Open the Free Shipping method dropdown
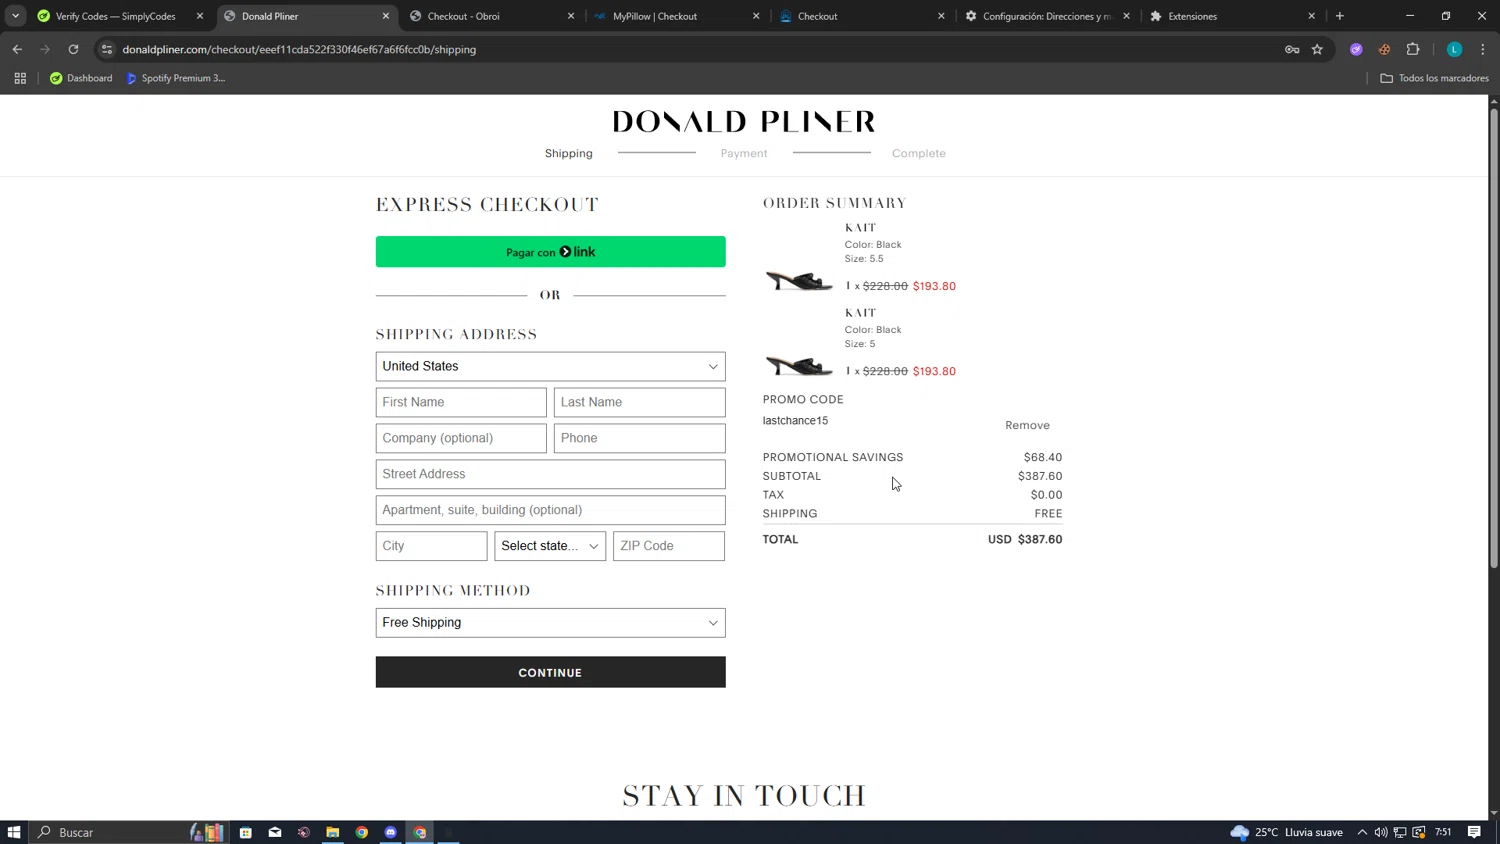 tap(550, 622)
